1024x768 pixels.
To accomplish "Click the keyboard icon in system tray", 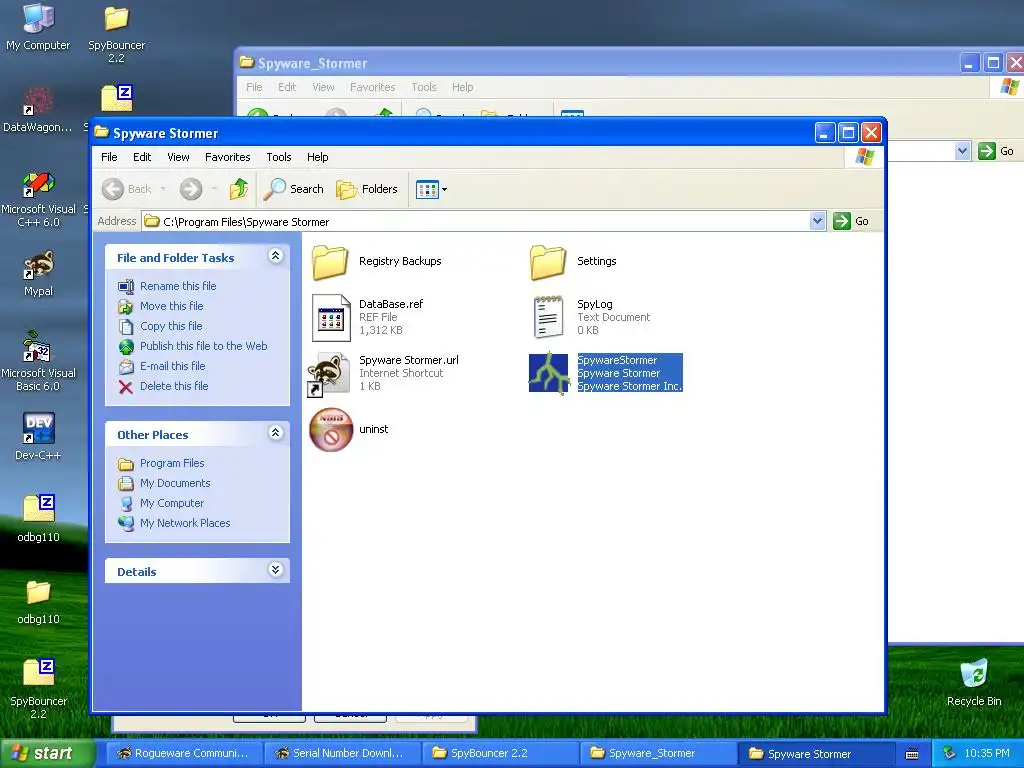I will click(912, 754).
